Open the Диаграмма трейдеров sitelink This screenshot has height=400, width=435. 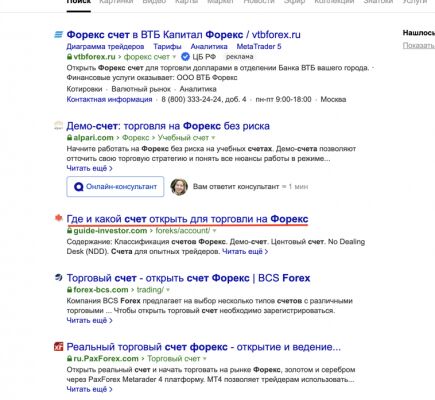pos(105,47)
